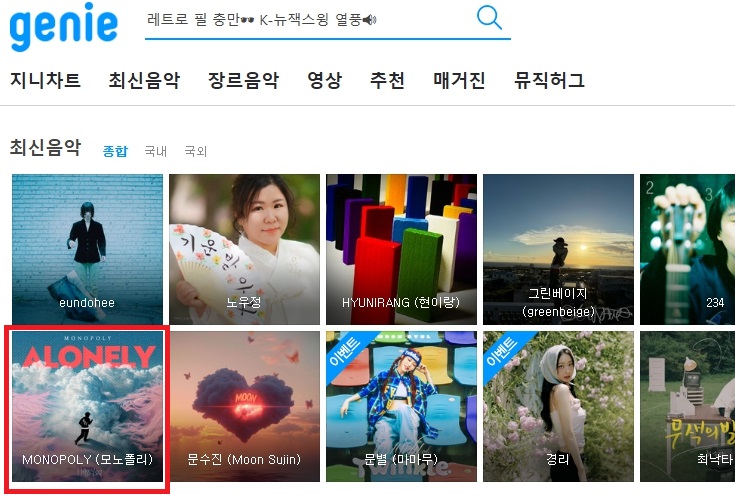Image resolution: width=735 pixels, height=501 pixels.
Task: Click the magnifier search icon
Action: click(x=489, y=17)
